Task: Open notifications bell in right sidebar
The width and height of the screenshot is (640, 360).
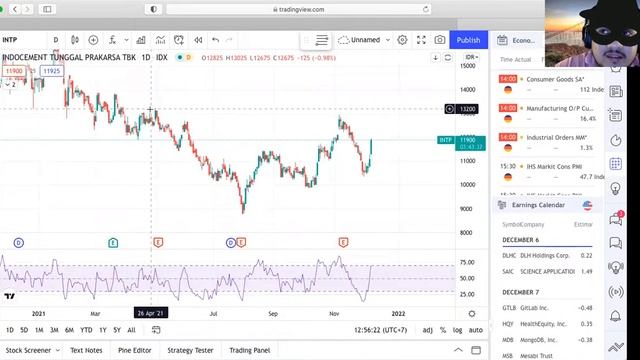Action: pyautogui.click(x=616, y=316)
